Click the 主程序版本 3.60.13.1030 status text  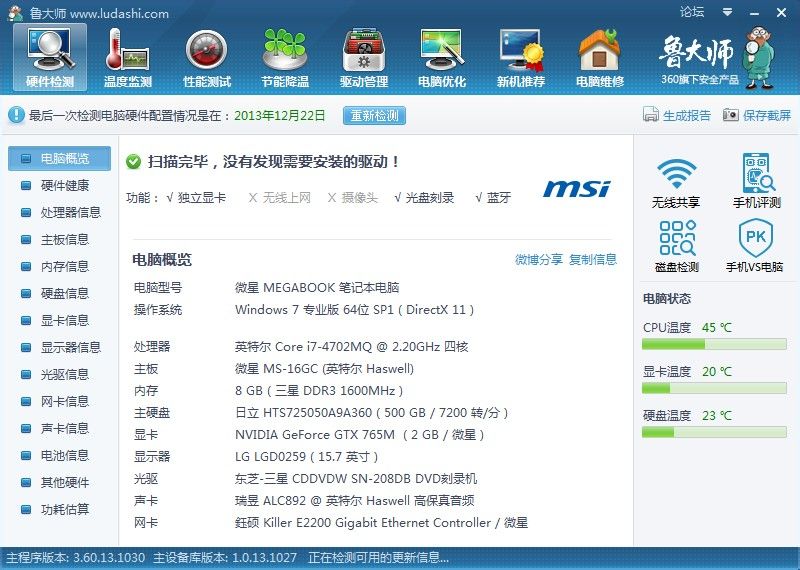pos(75,558)
